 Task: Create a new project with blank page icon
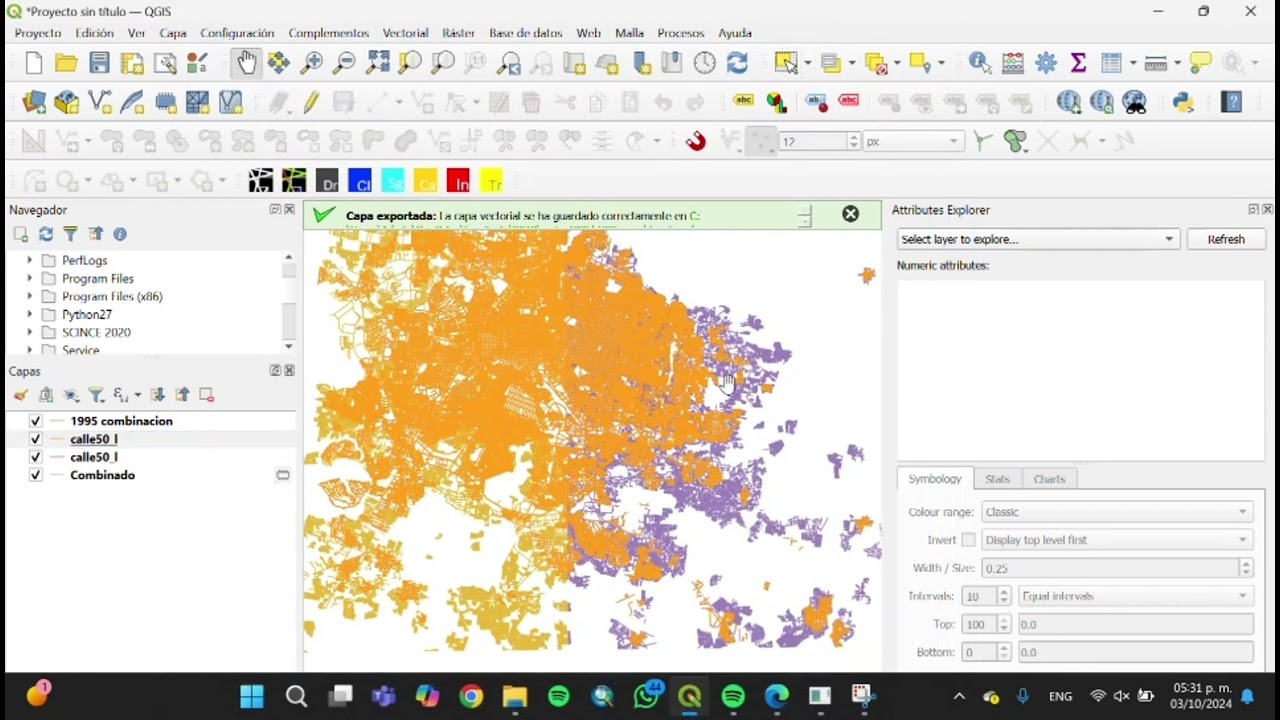pos(34,64)
